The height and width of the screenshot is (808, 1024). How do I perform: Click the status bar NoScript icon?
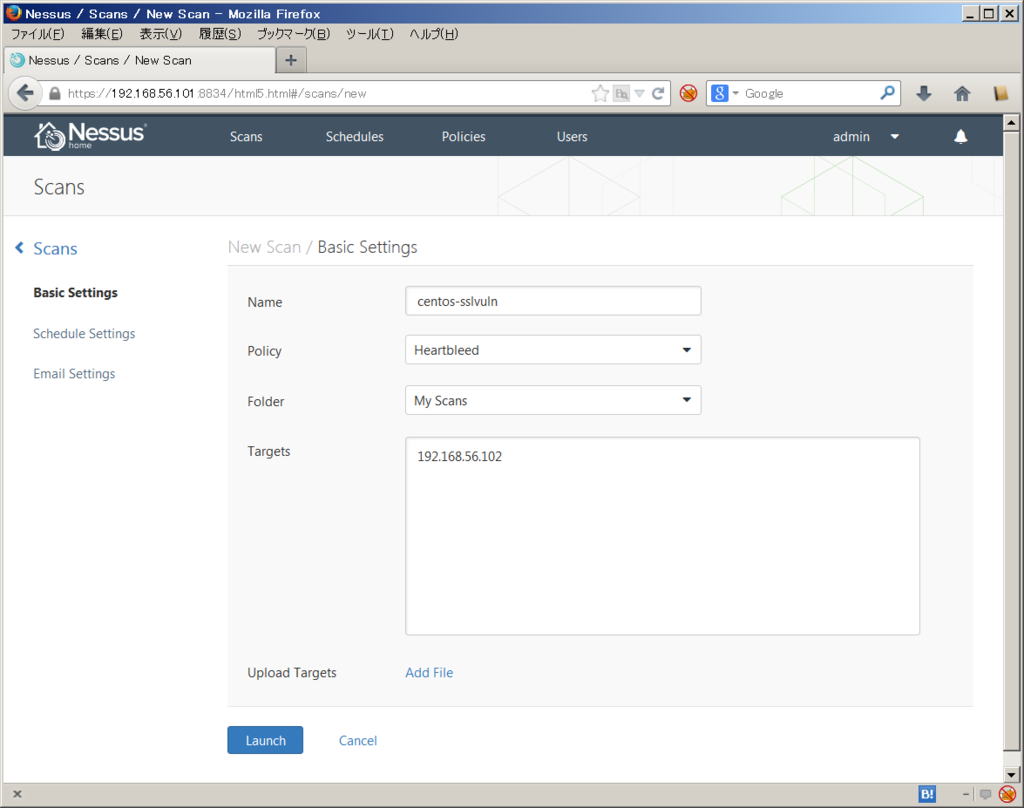click(x=1007, y=794)
